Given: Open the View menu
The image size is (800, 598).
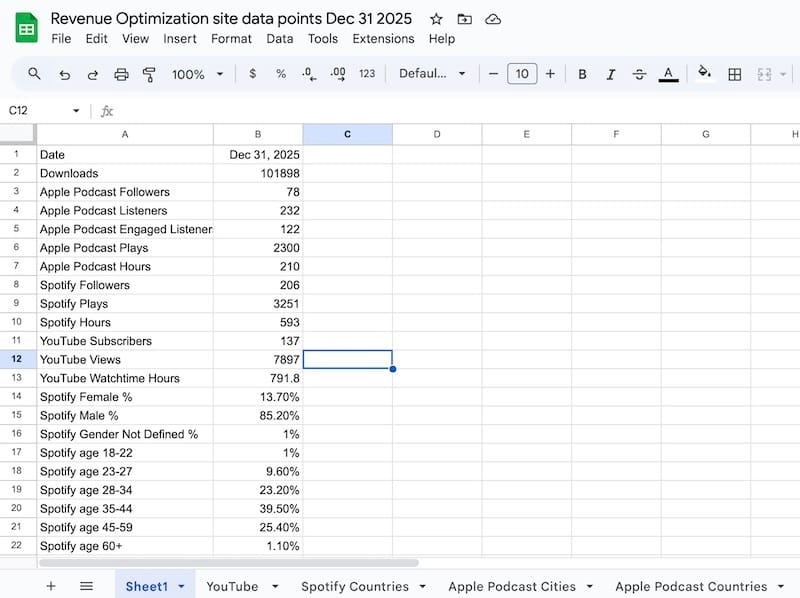Looking at the screenshot, I should (135, 39).
